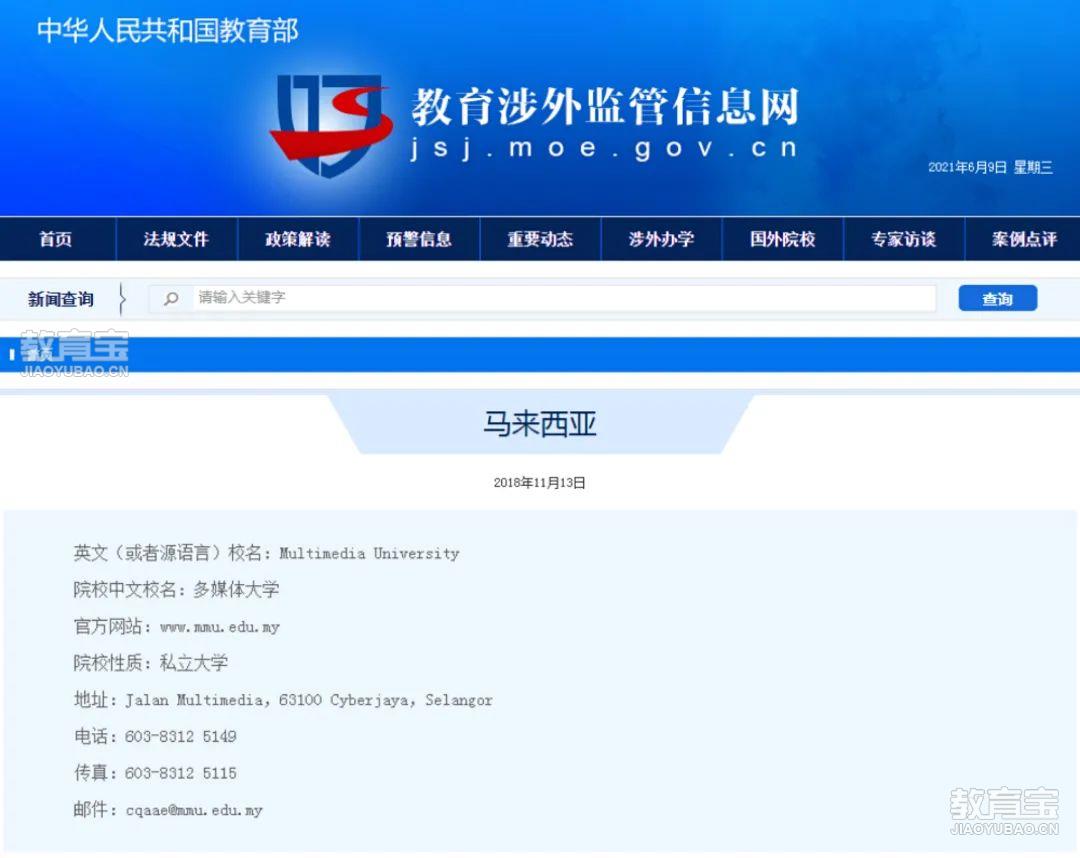Click the 2018年11月13日 publish date
Screen dimensions: 1080x858
tap(539, 483)
